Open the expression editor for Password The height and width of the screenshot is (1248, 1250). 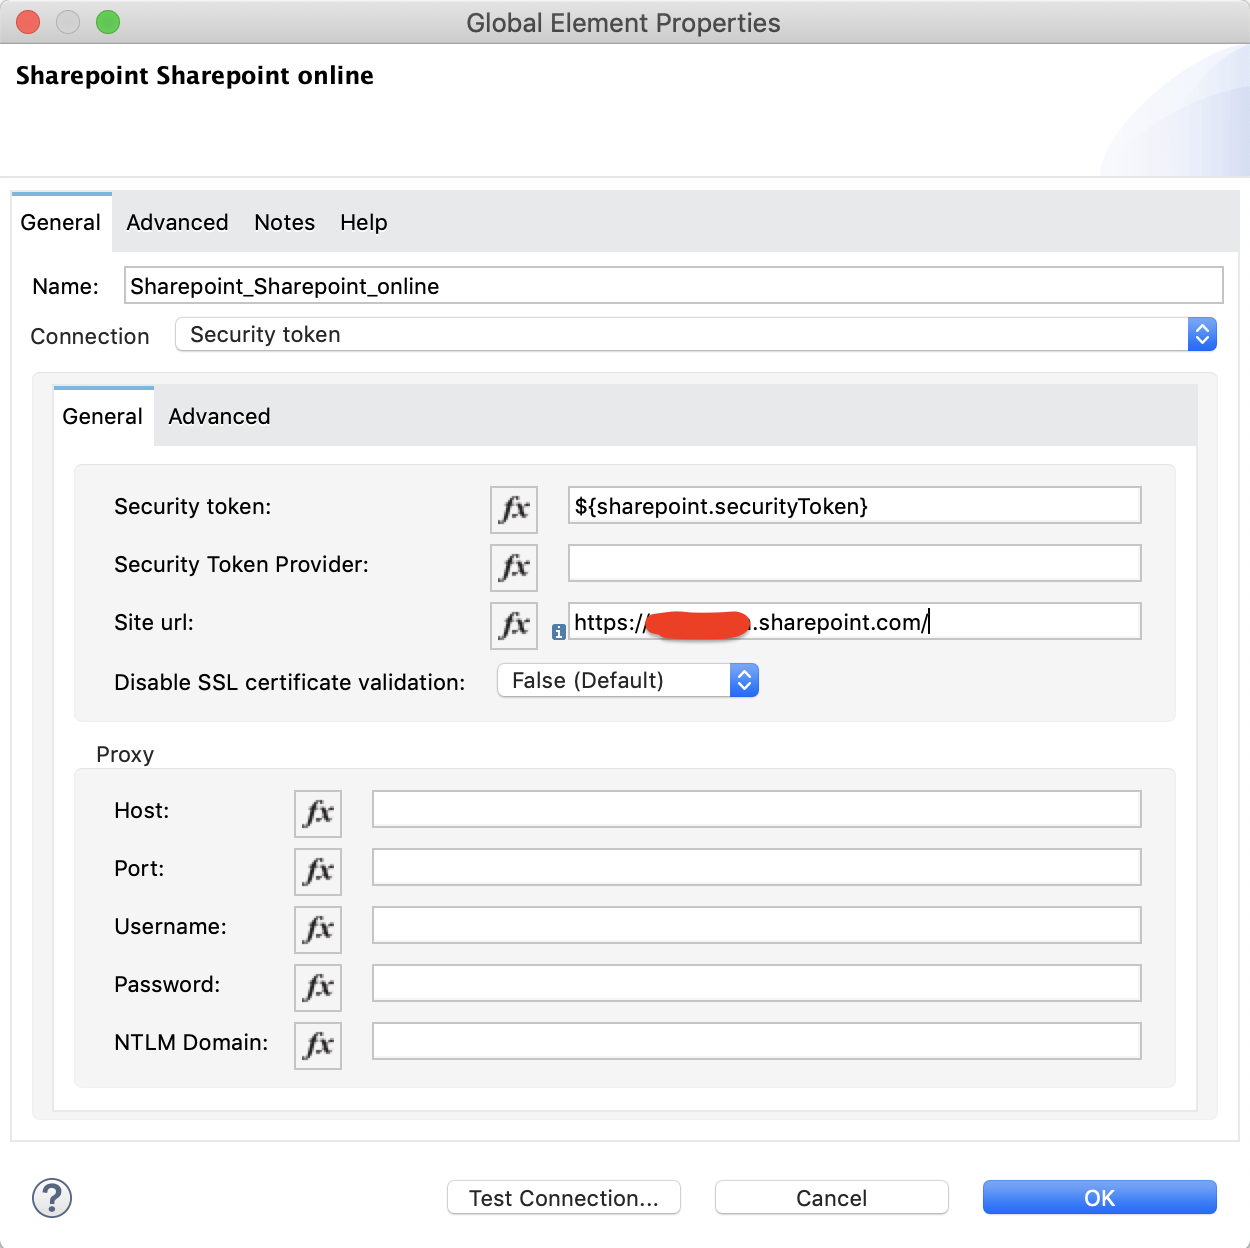coord(317,987)
